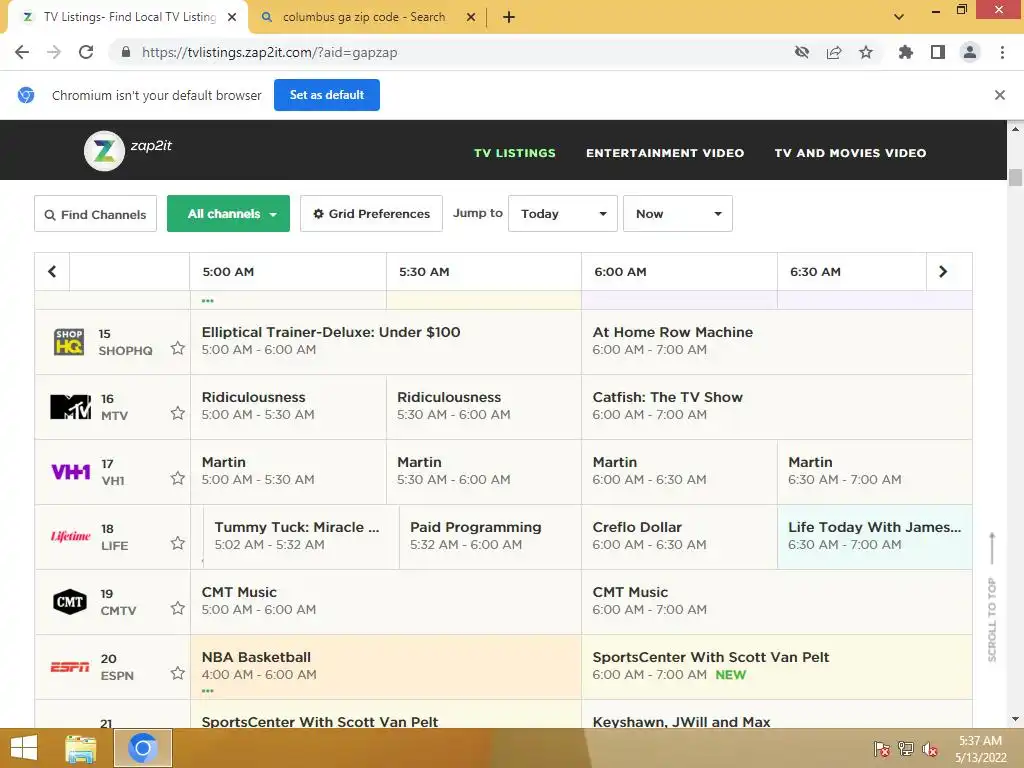Click the CMT channel logo
1024x768 pixels.
(70, 601)
